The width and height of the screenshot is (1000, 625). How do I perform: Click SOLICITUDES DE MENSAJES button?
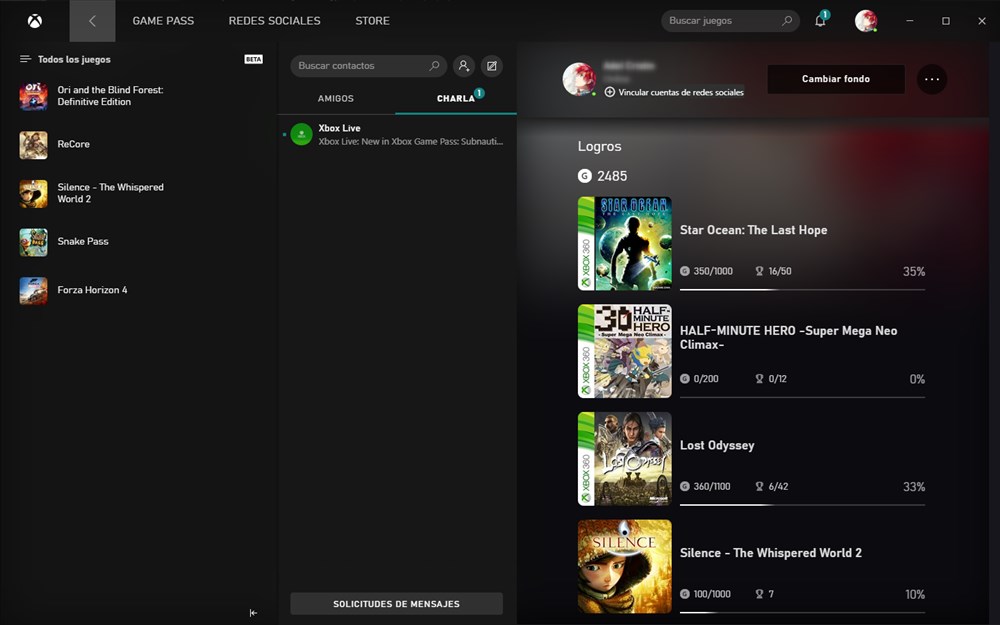(397, 603)
